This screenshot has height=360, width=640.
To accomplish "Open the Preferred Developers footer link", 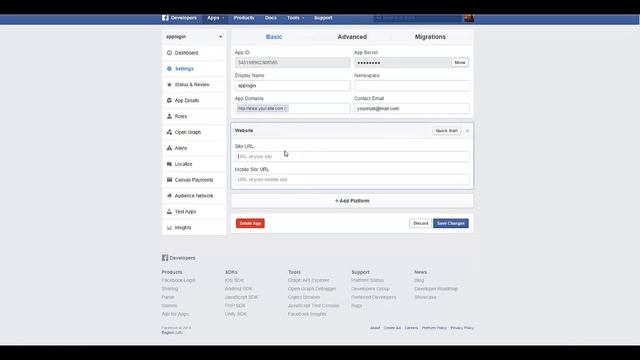I will (373, 297).
